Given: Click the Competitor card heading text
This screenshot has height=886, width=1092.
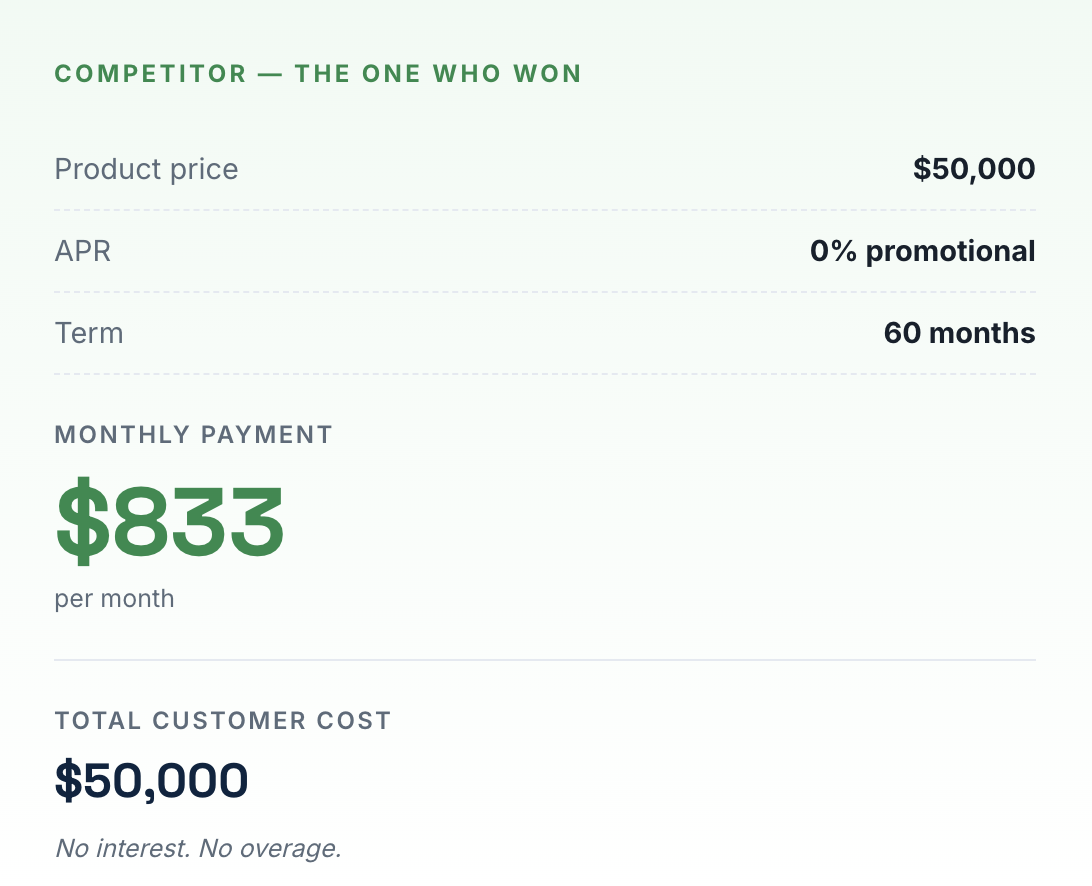Looking at the screenshot, I should (318, 74).
